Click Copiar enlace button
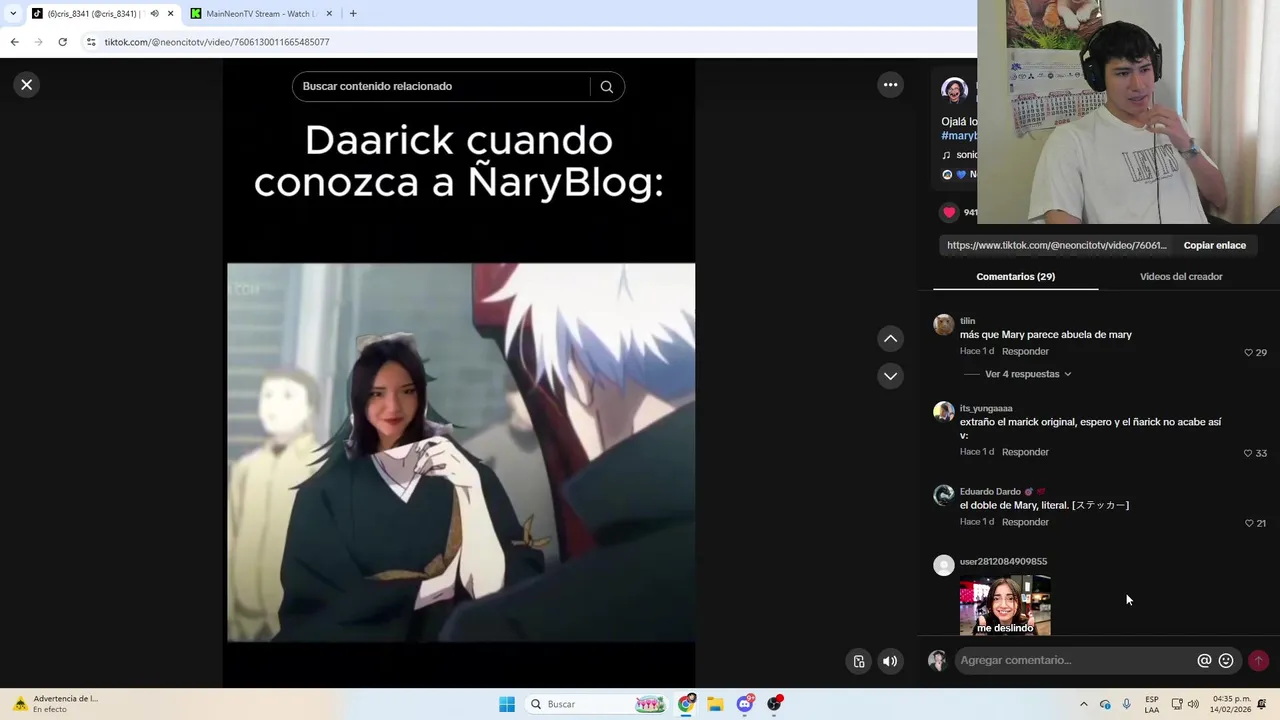Viewport: 1280px width, 720px height. (1214, 245)
